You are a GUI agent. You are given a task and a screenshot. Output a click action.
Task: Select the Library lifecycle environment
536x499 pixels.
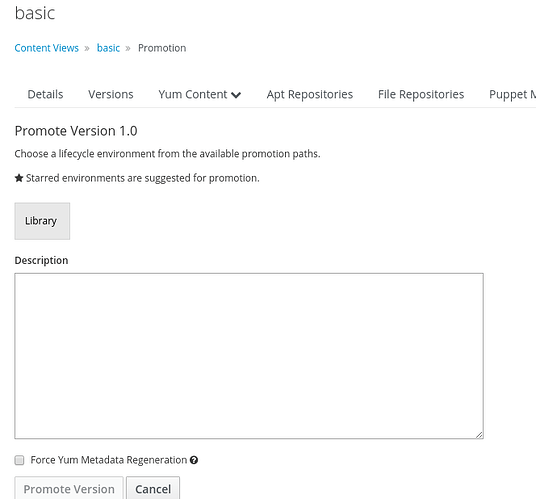(x=42, y=221)
